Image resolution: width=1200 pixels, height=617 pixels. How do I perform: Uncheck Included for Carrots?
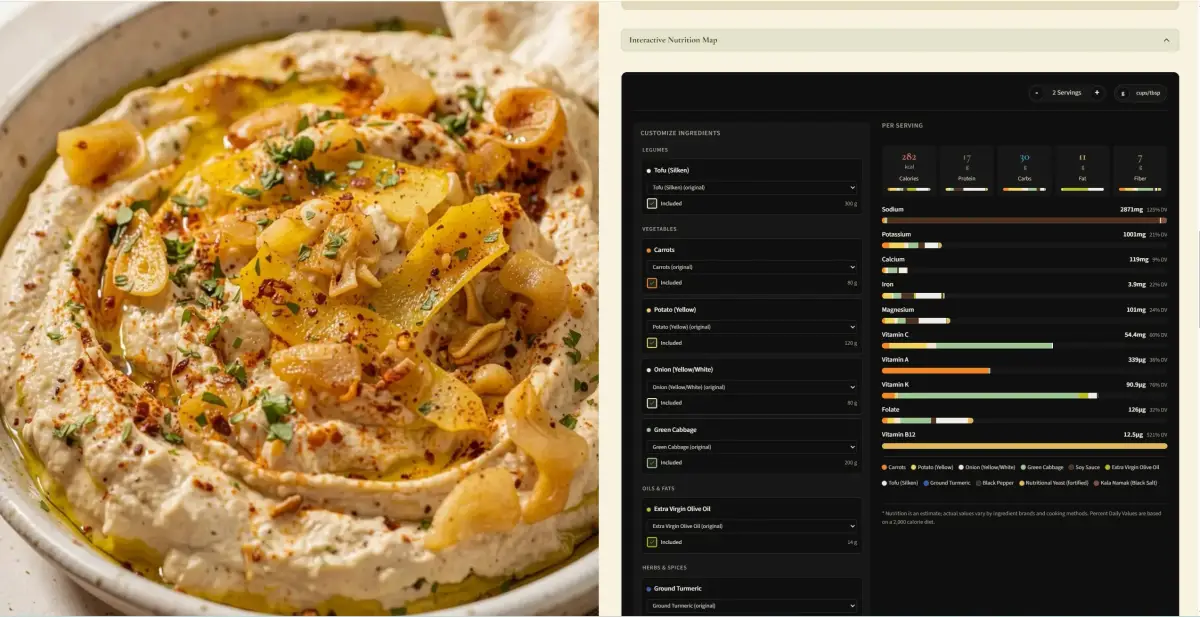(x=652, y=283)
